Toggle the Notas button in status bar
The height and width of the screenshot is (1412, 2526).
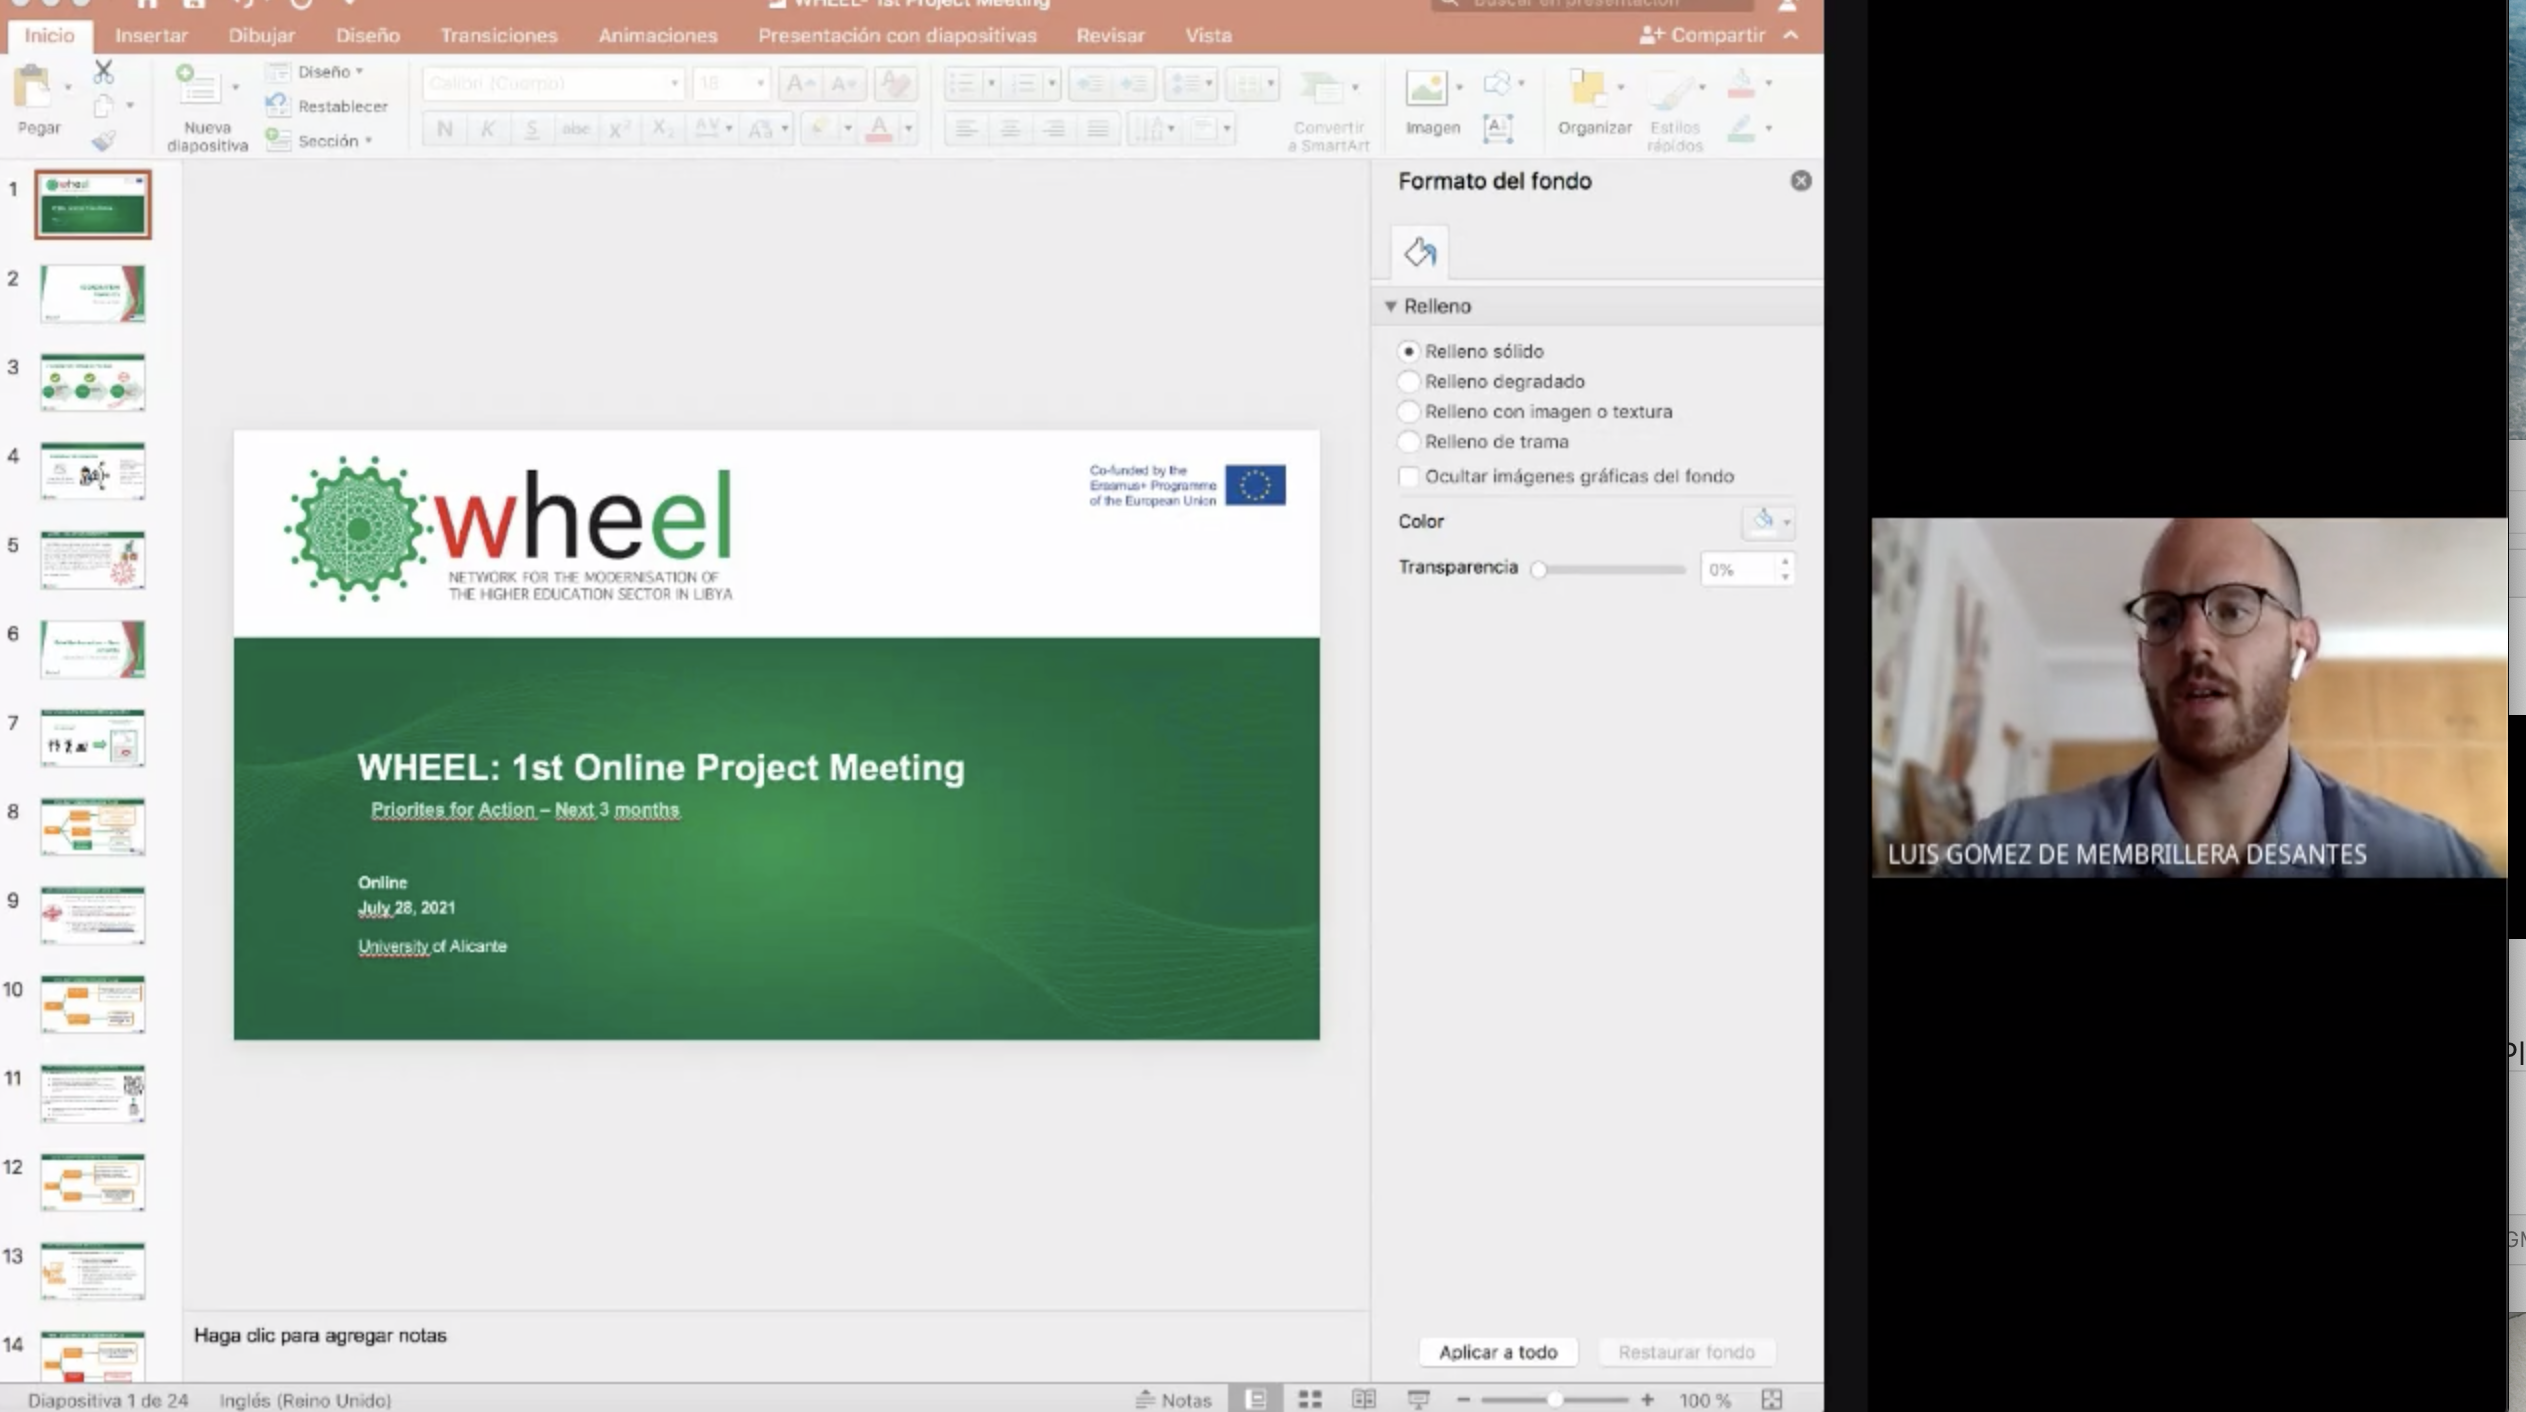(x=1174, y=1400)
